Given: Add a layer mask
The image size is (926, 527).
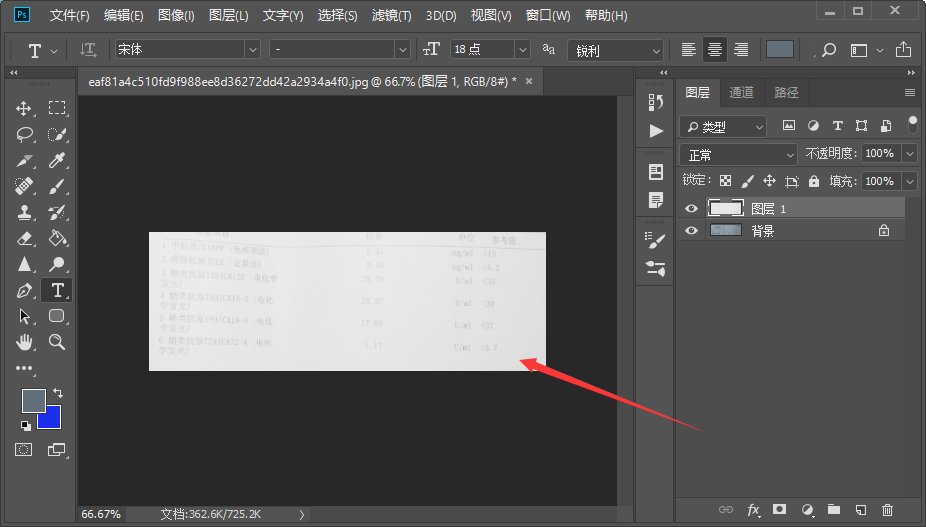Looking at the screenshot, I should [780, 509].
